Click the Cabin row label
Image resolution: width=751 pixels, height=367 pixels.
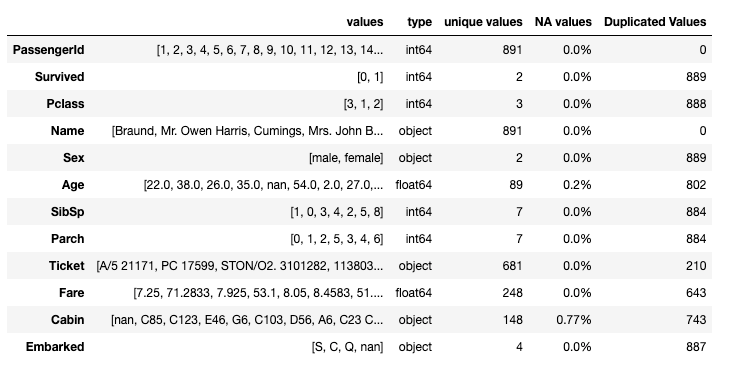pyautogui.click(x=68, y=320)
